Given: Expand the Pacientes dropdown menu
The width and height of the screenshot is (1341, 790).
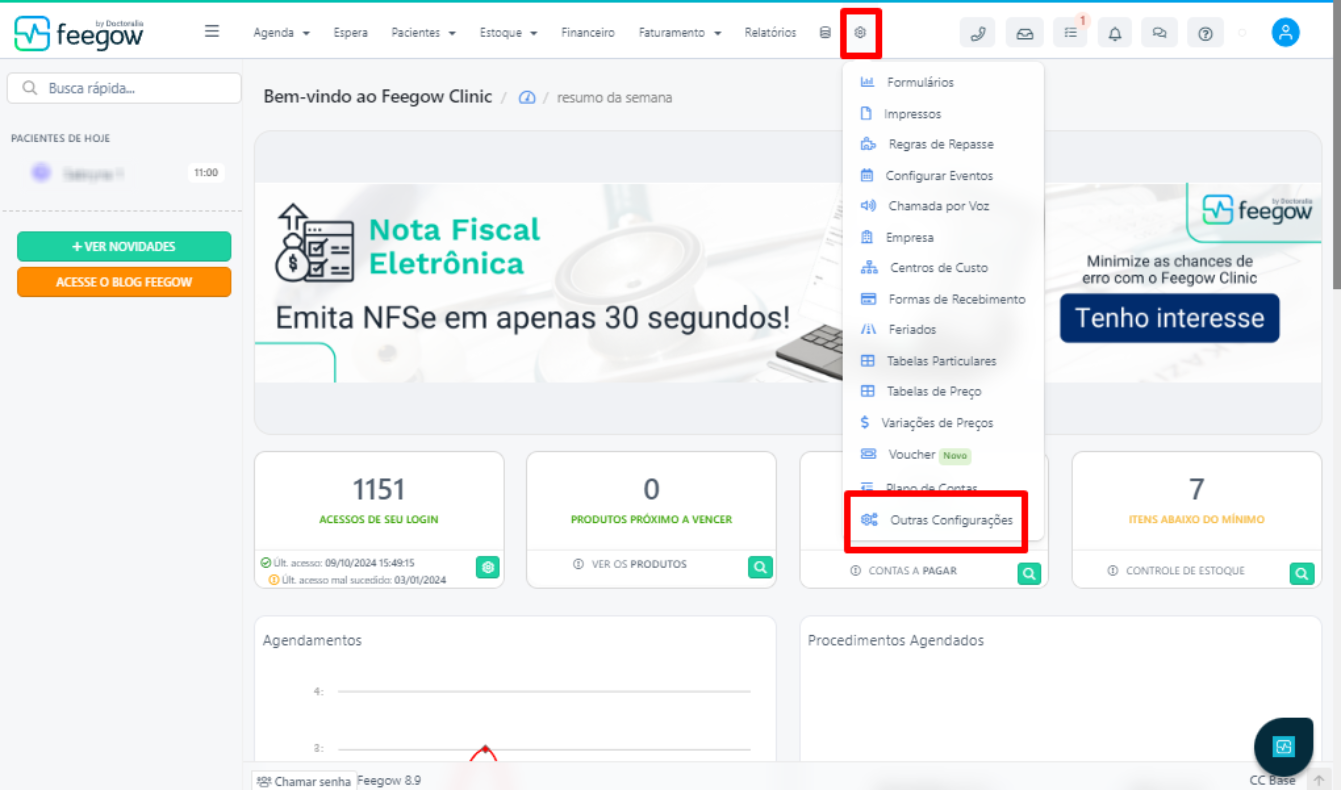Looking at the screenshot, I should pos(423,33).
